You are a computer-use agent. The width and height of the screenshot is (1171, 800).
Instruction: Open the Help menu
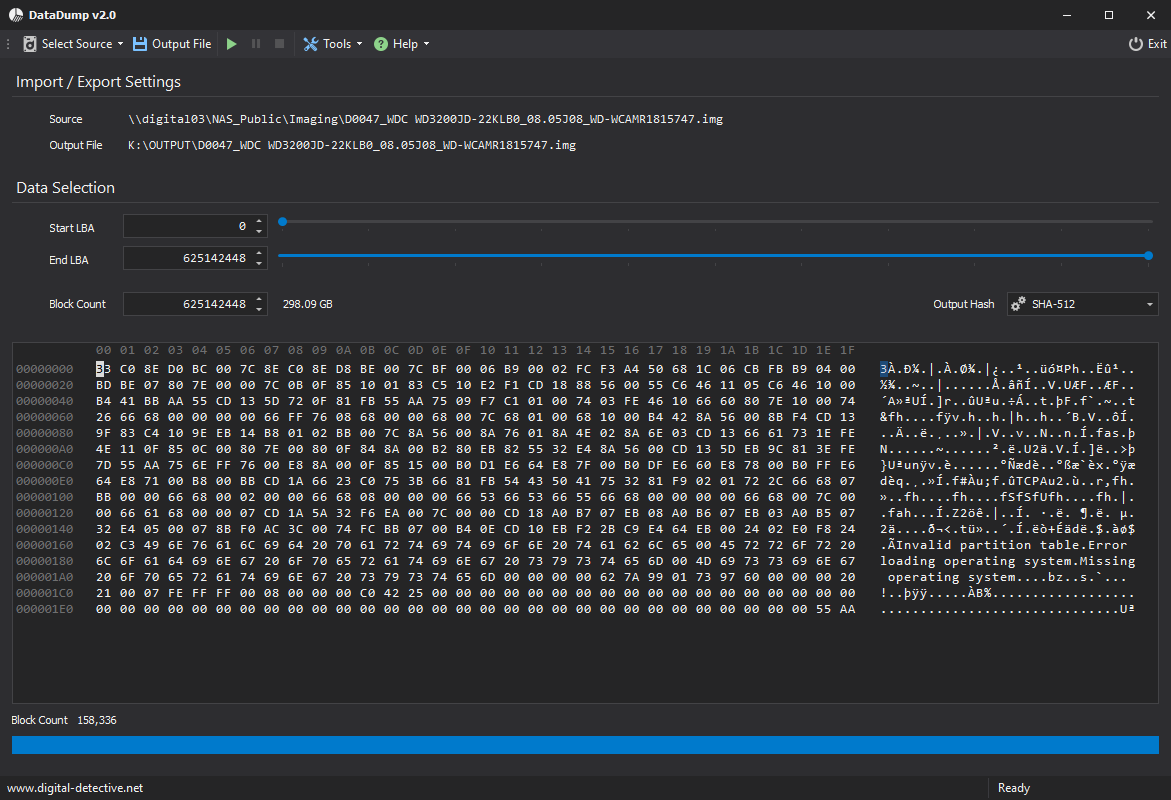[x=402, y=44]
